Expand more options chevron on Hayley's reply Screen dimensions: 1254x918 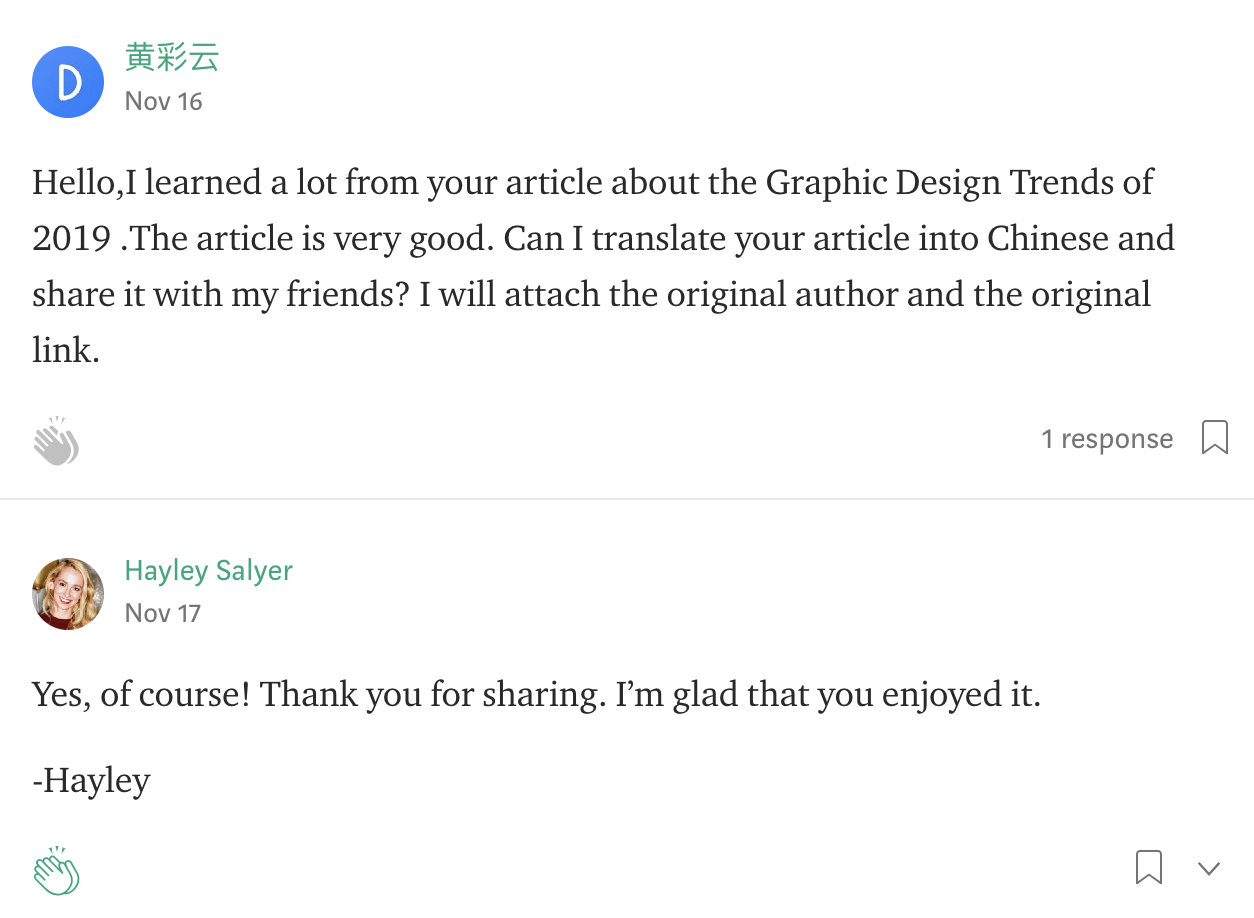tap(1209, 868)
